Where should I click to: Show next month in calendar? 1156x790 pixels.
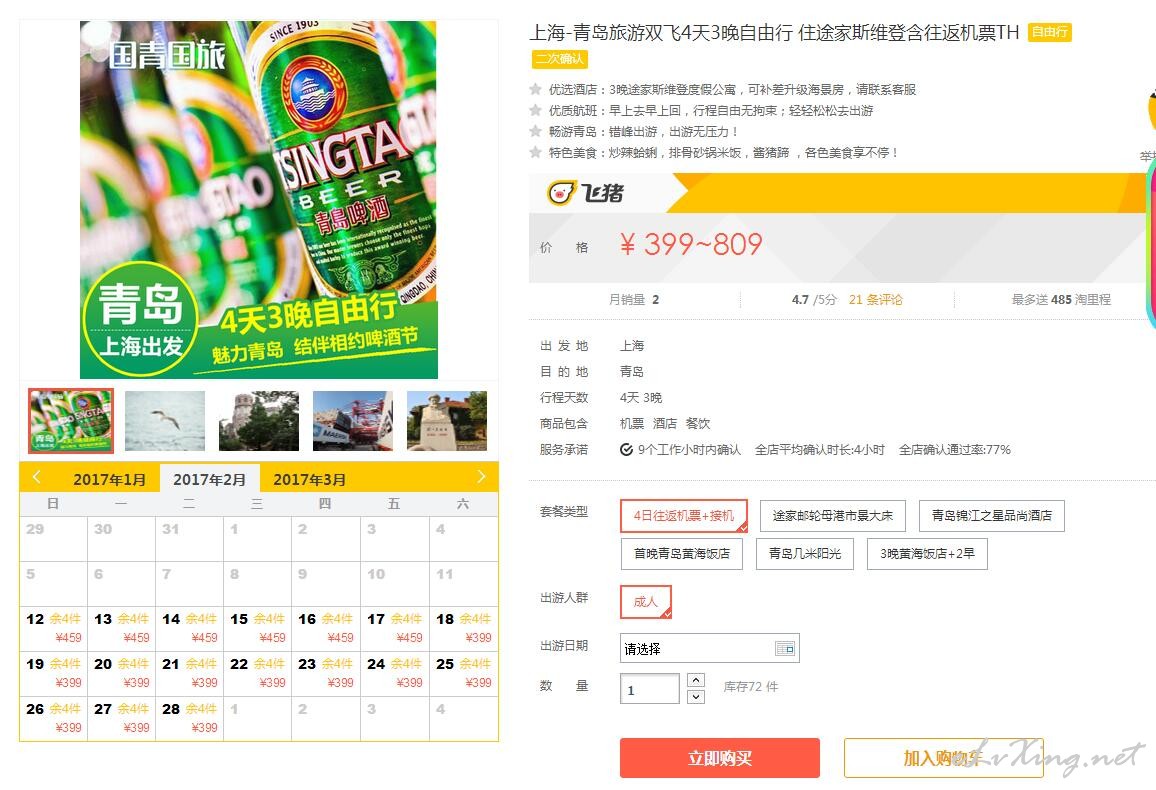pyautogui.click(x=481, y=478)
